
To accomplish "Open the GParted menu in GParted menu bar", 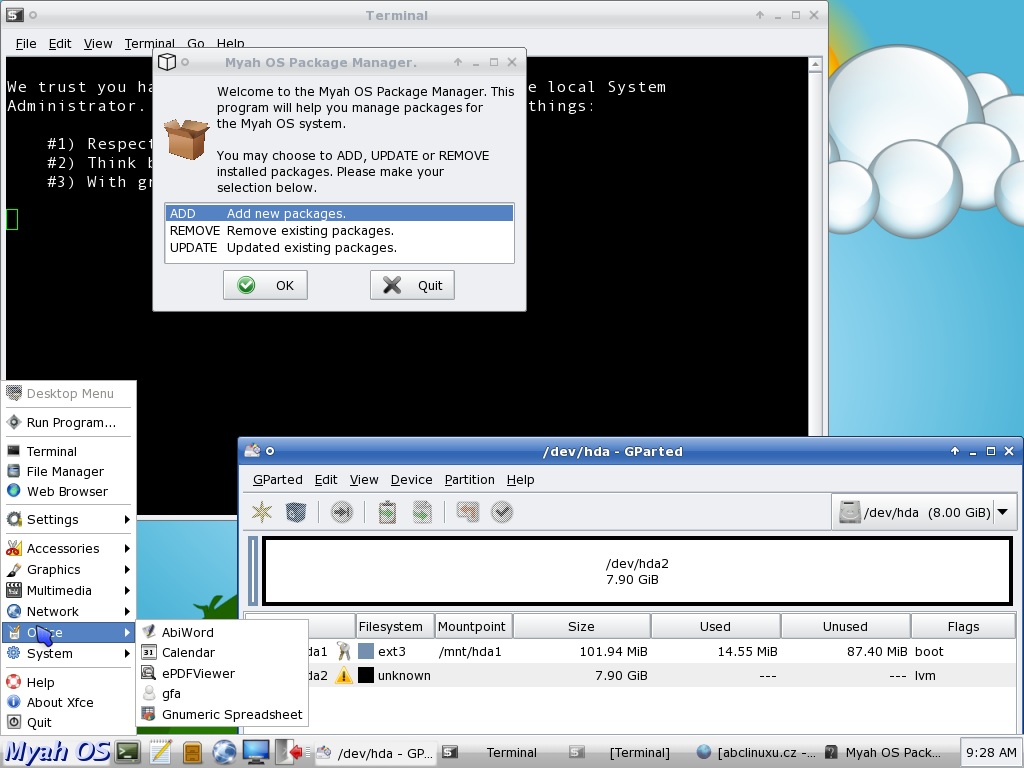I will pyautogui.click(x=278, y=479).
